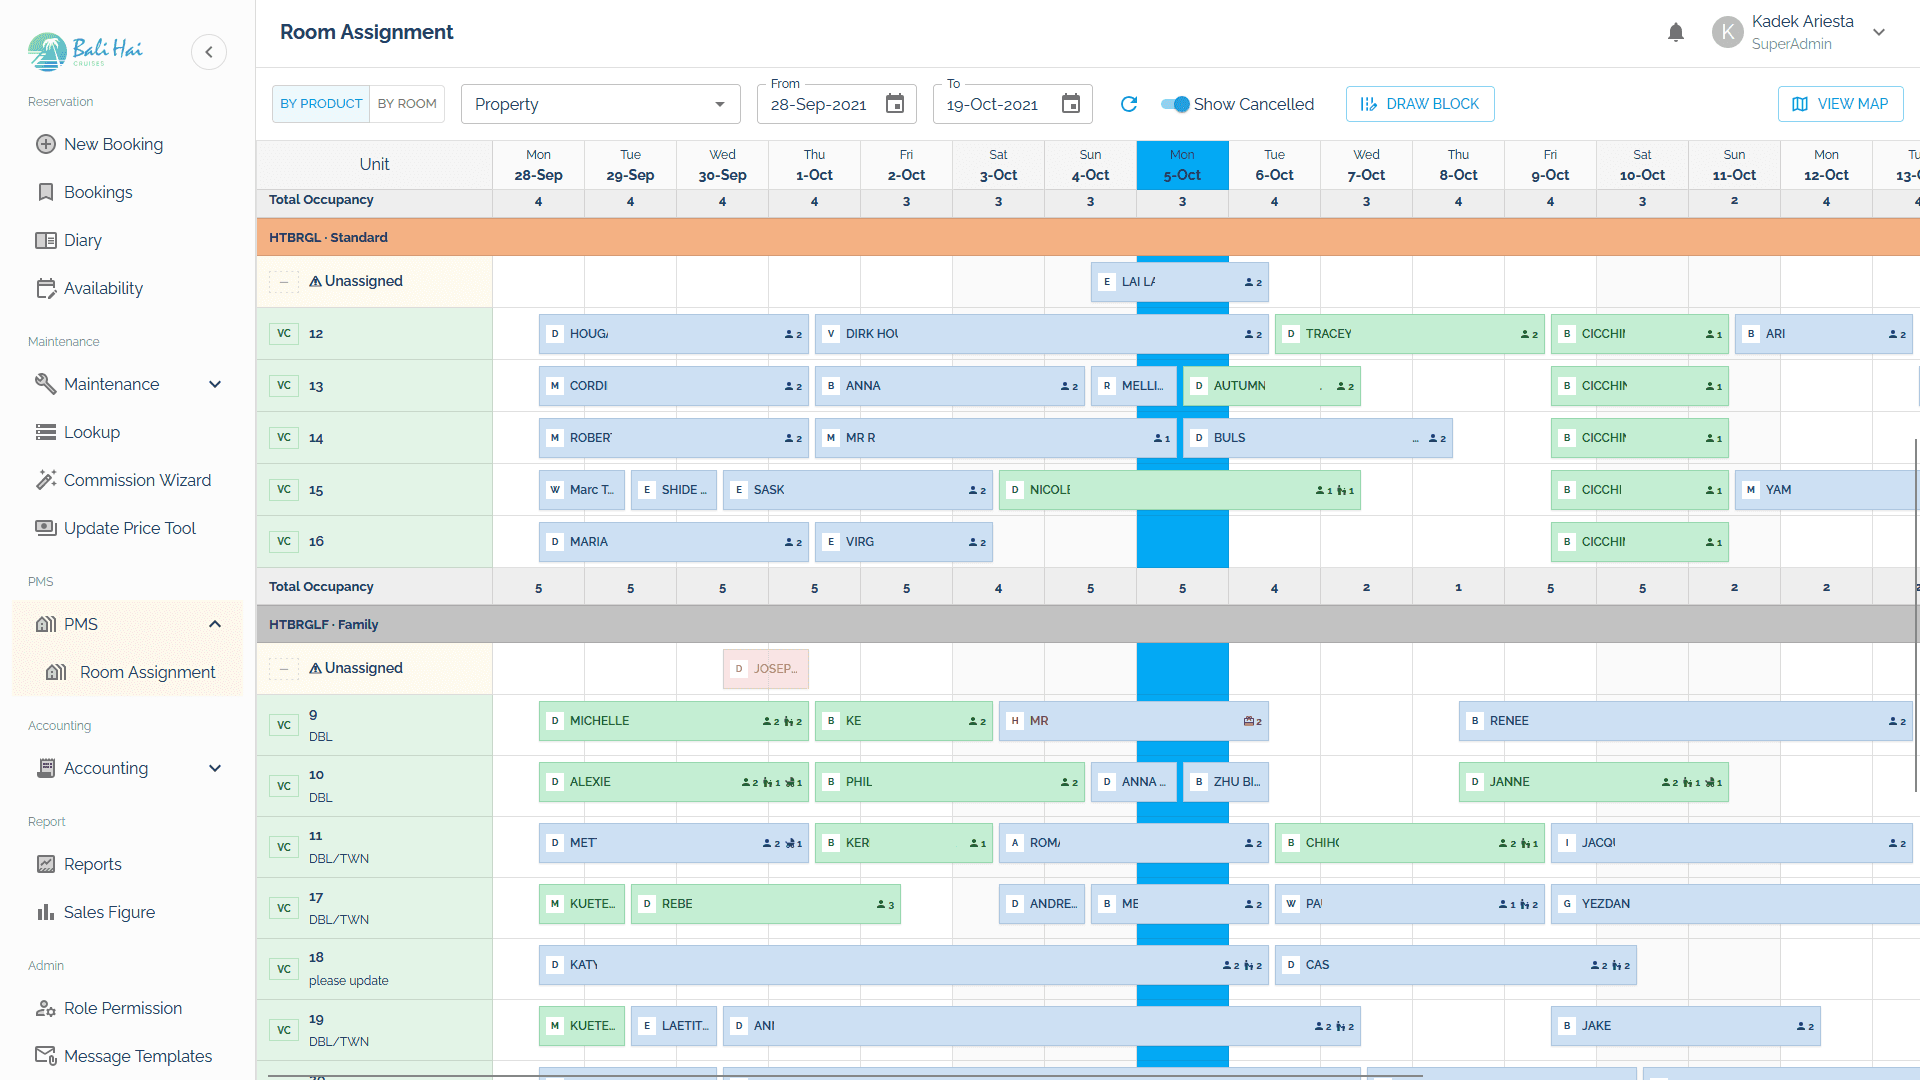The width and height of the screenshot is (1920, 1080).
Task: Expand the Maintenance menu chevron
Action: 215,384
